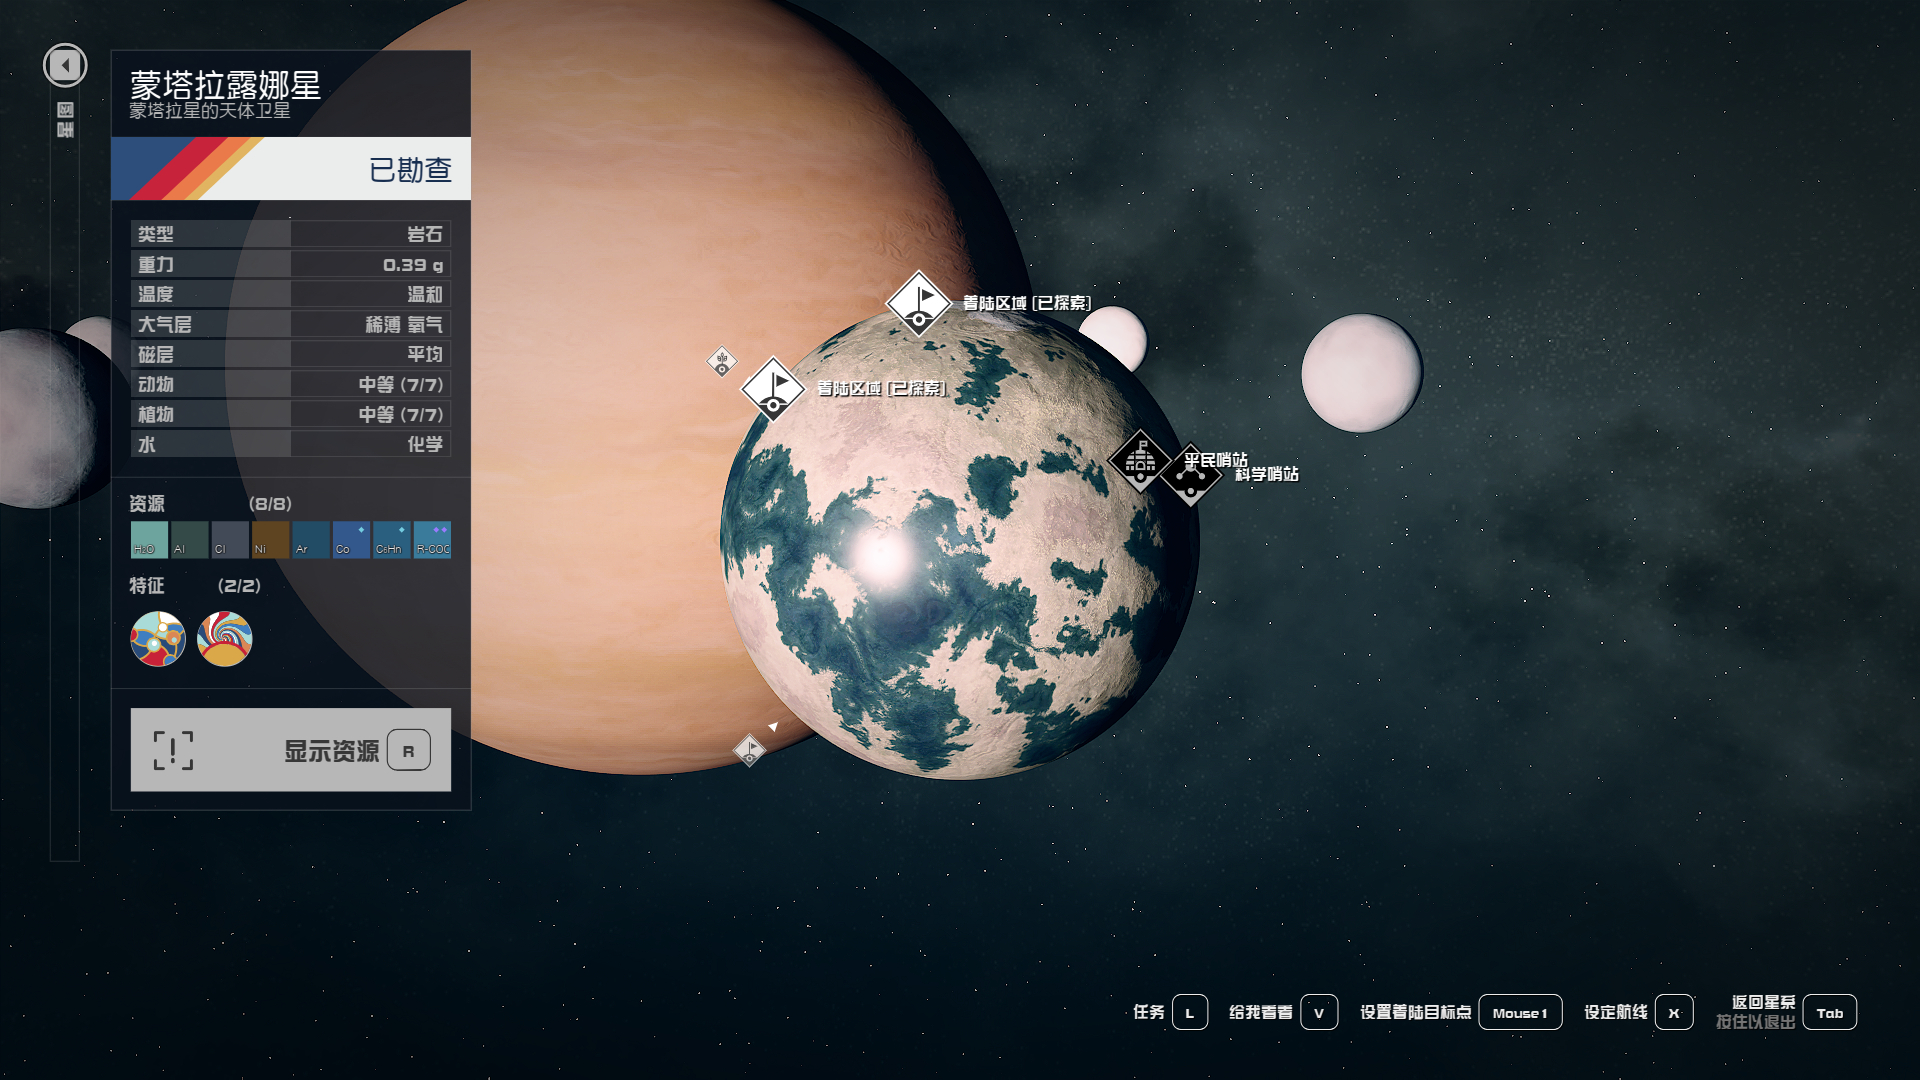The width and height of the screenshot is (1920, 1080).
Task: Click the 特征 (2/2) heading
Action: pyautogui.click(x=195, y=585)
